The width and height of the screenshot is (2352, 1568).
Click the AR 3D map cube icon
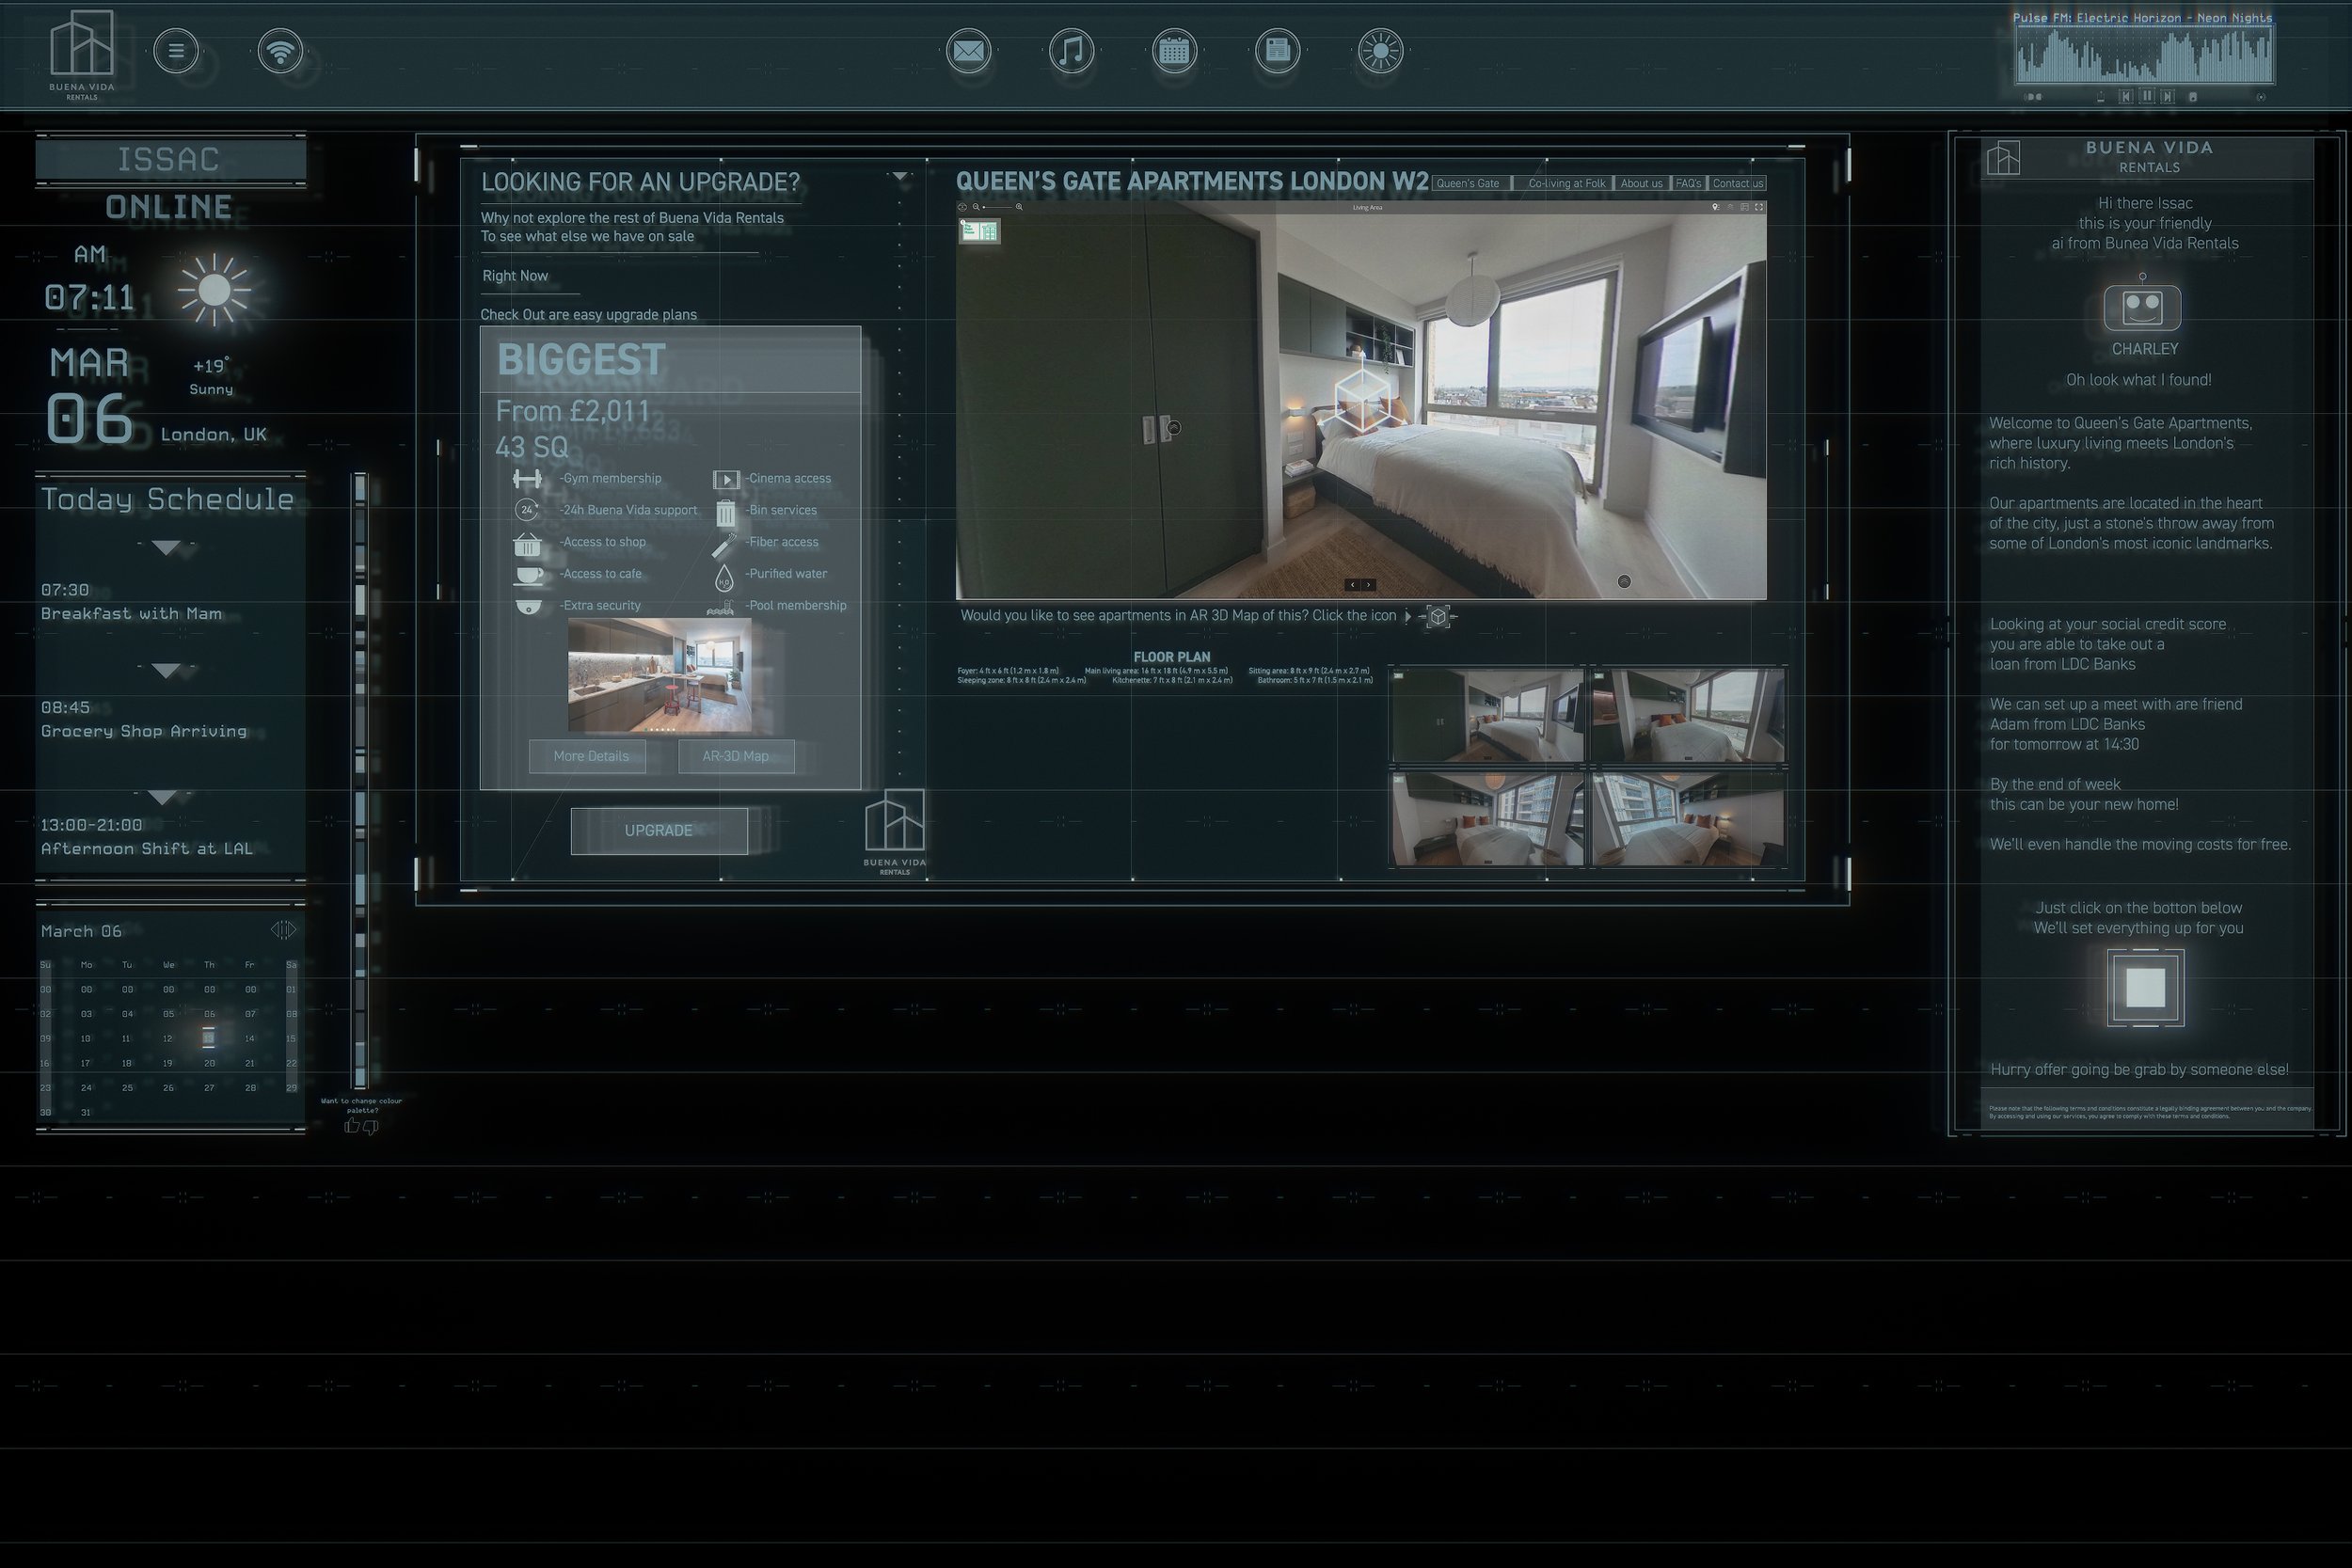[x=1437, y=617]
